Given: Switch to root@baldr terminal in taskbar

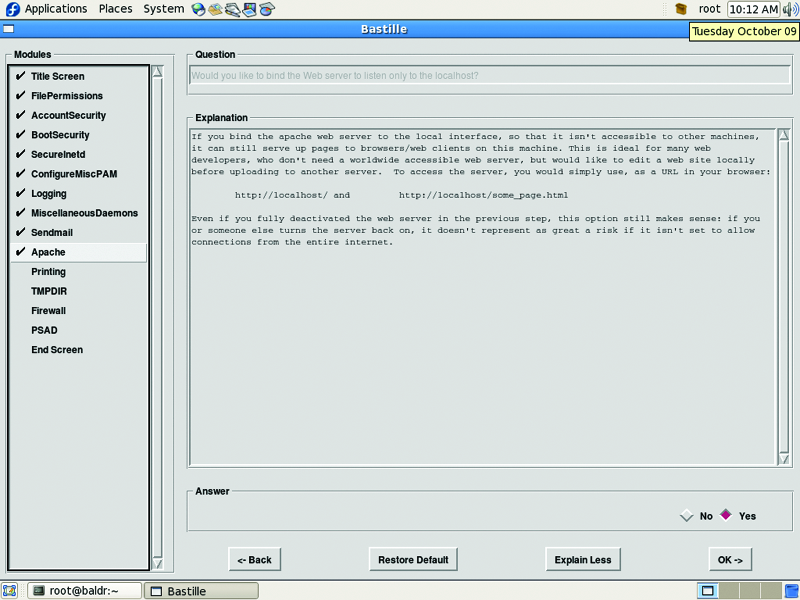Looking at the screenshot, I should click(x=84, y=591).
